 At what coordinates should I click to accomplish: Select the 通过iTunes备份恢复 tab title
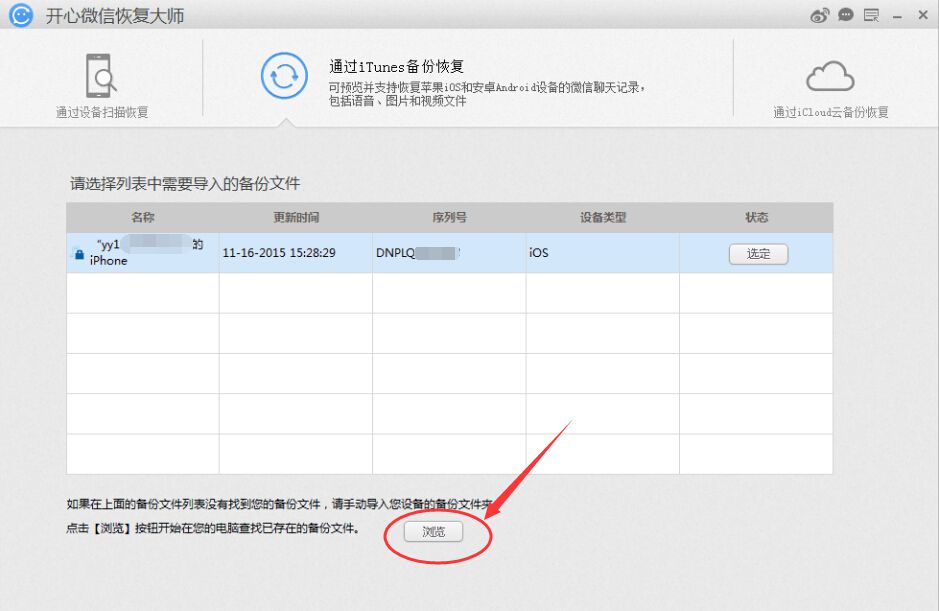click(x=396, y=67)
